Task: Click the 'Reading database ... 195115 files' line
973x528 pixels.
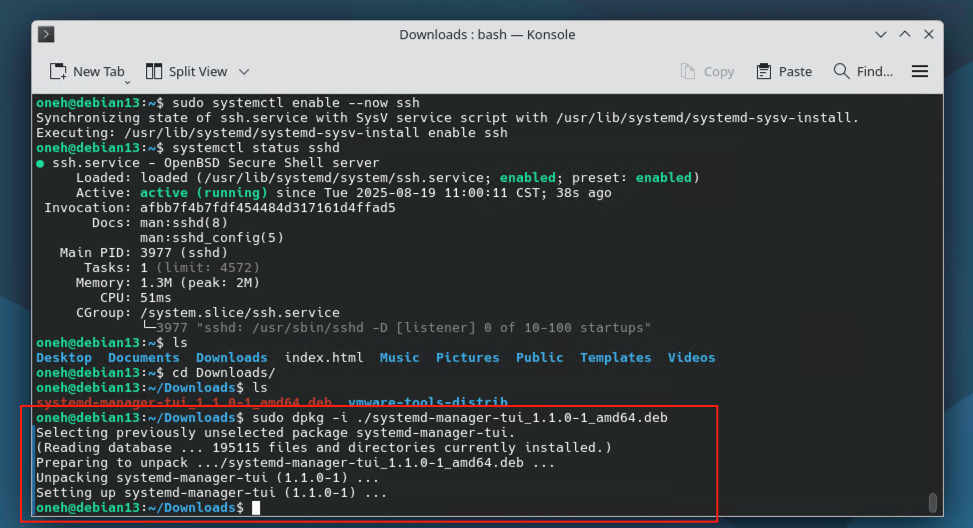Action: [x=324, y=447]
